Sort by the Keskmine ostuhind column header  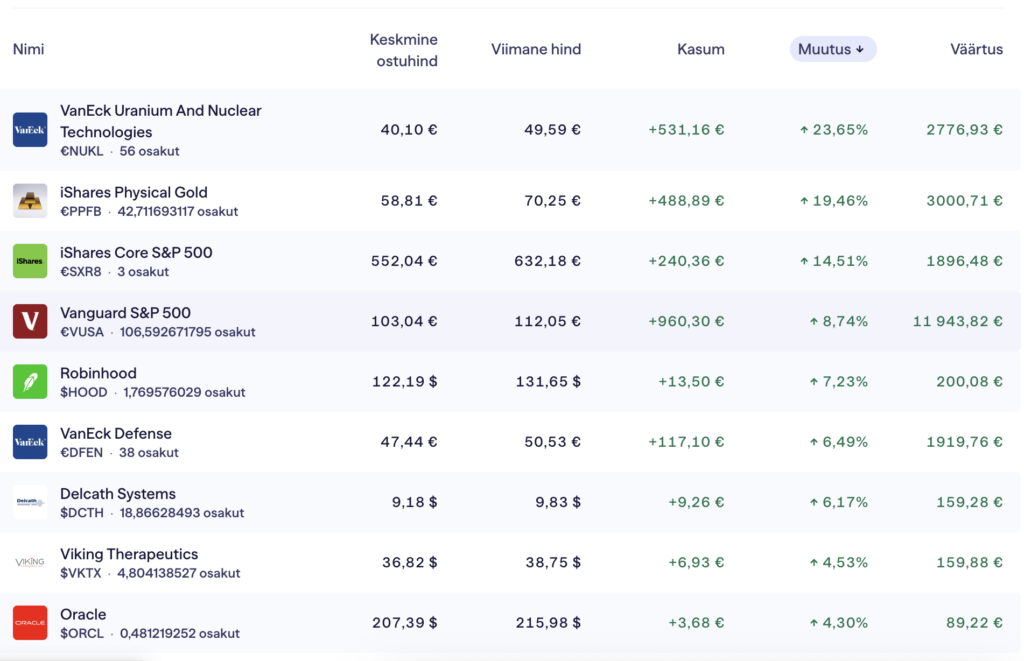[x=403, y=50]
